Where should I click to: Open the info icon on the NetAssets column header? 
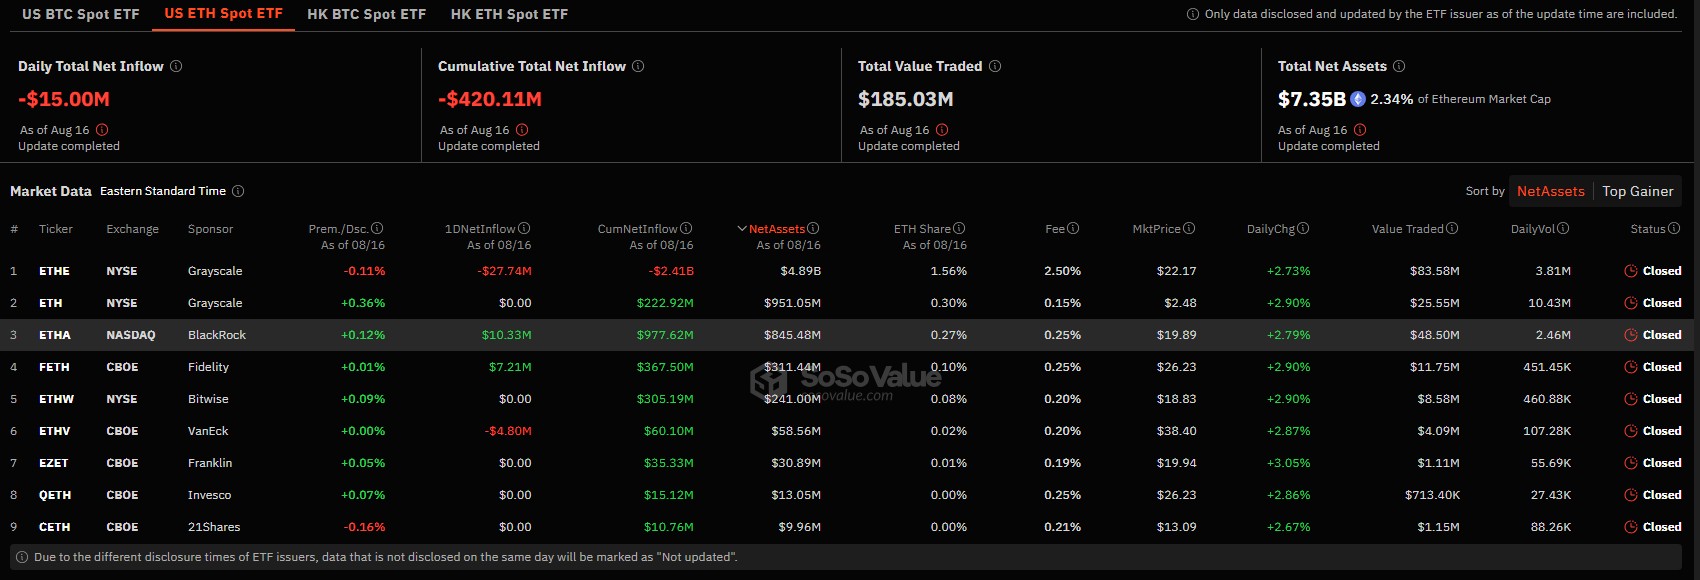click(813, 228)
